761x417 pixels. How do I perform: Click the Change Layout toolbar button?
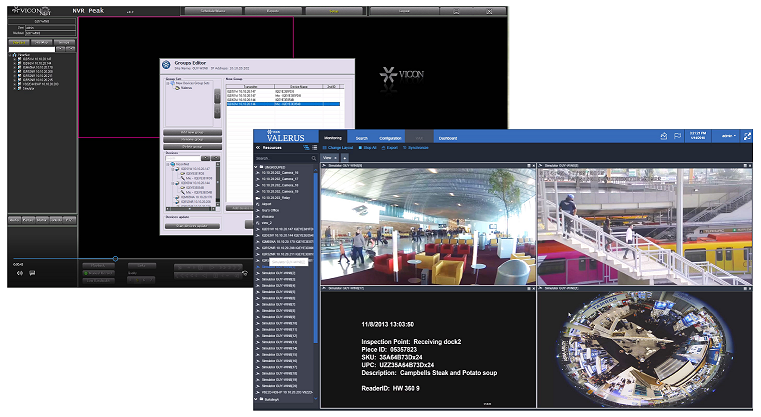[x=341, y=147]
